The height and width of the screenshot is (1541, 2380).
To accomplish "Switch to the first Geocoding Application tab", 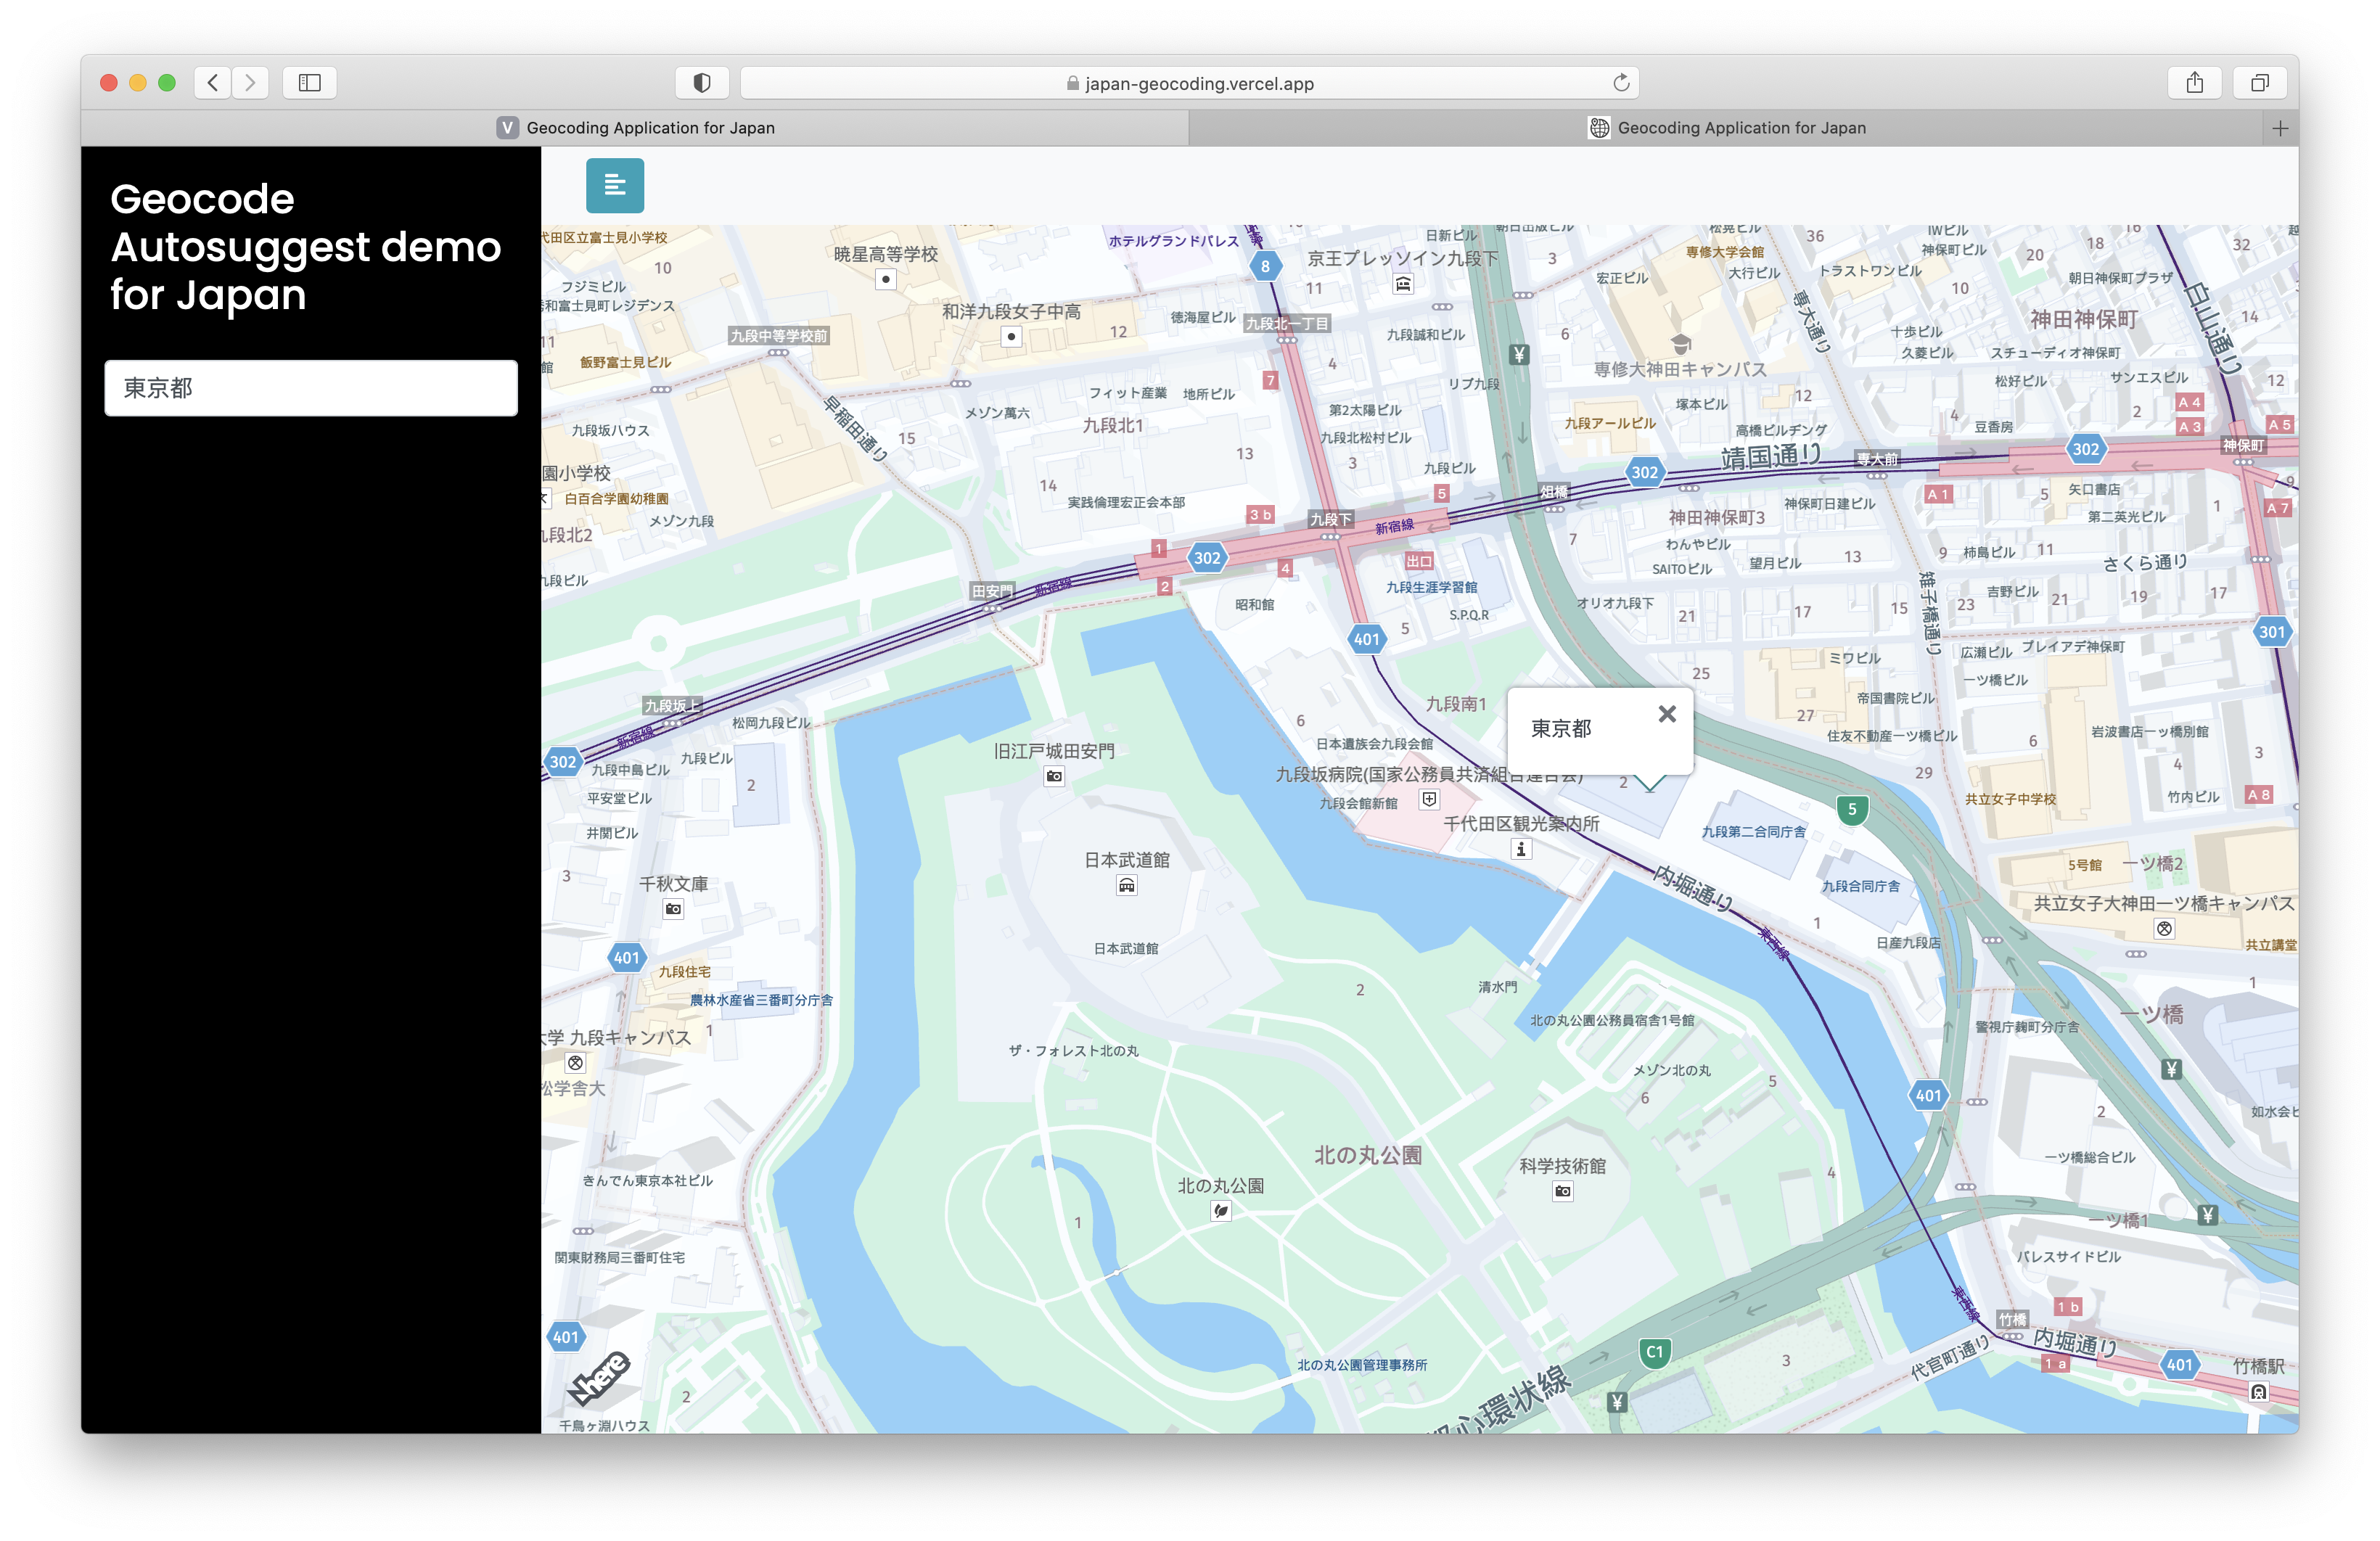I will point(636,128).
